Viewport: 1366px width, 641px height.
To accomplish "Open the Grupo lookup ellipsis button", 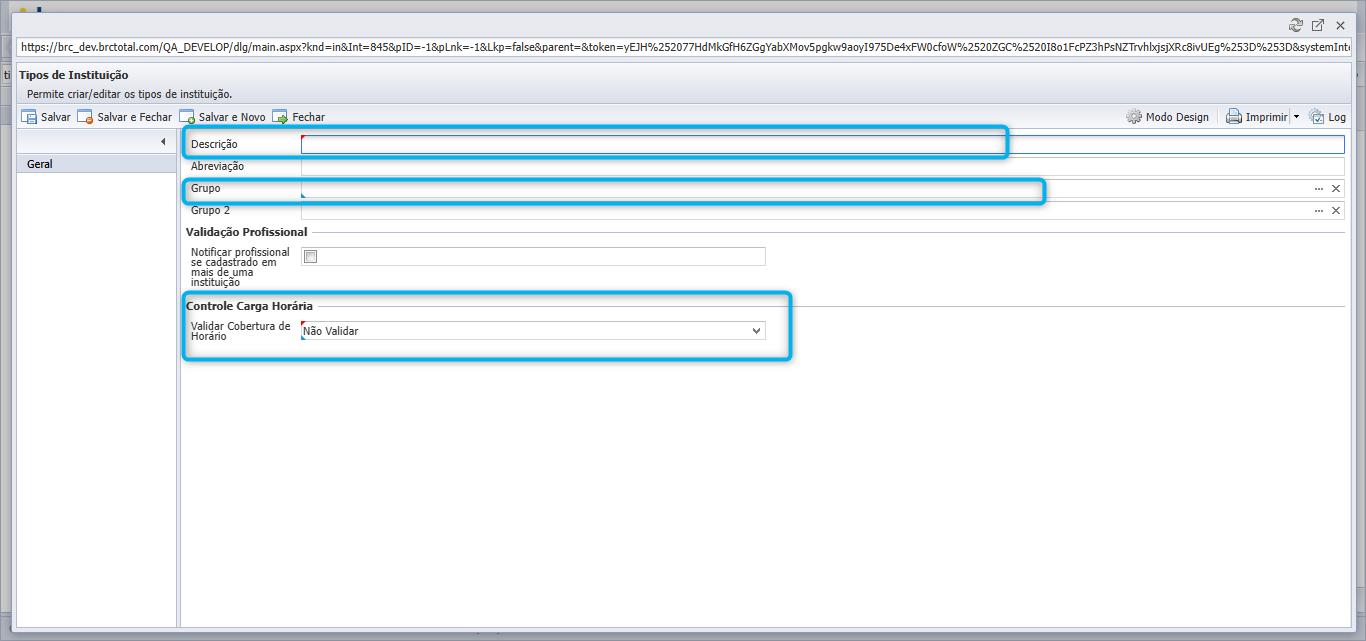I will tap(1319, 189).
